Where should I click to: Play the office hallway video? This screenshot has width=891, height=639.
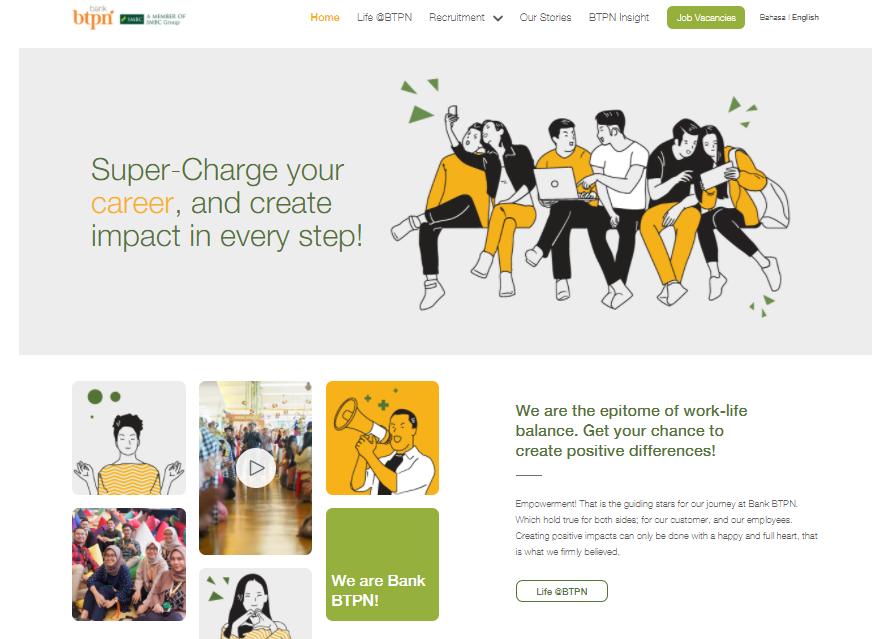pos(256,468)
